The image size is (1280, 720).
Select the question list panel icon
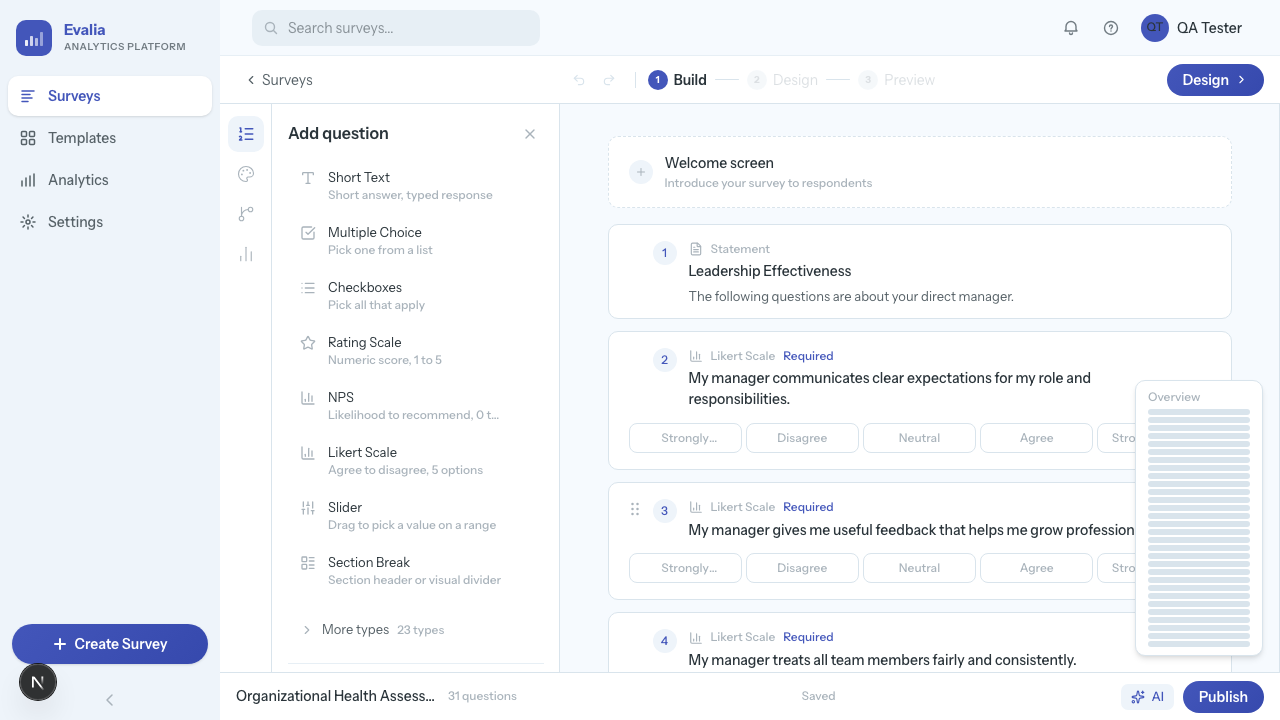tap(246, 134)
